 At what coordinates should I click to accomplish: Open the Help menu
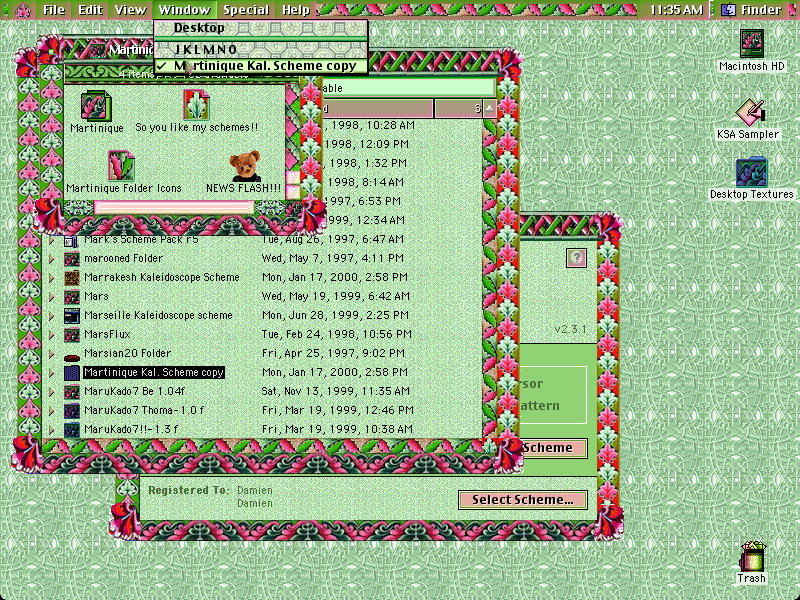[x=296, y=10]
